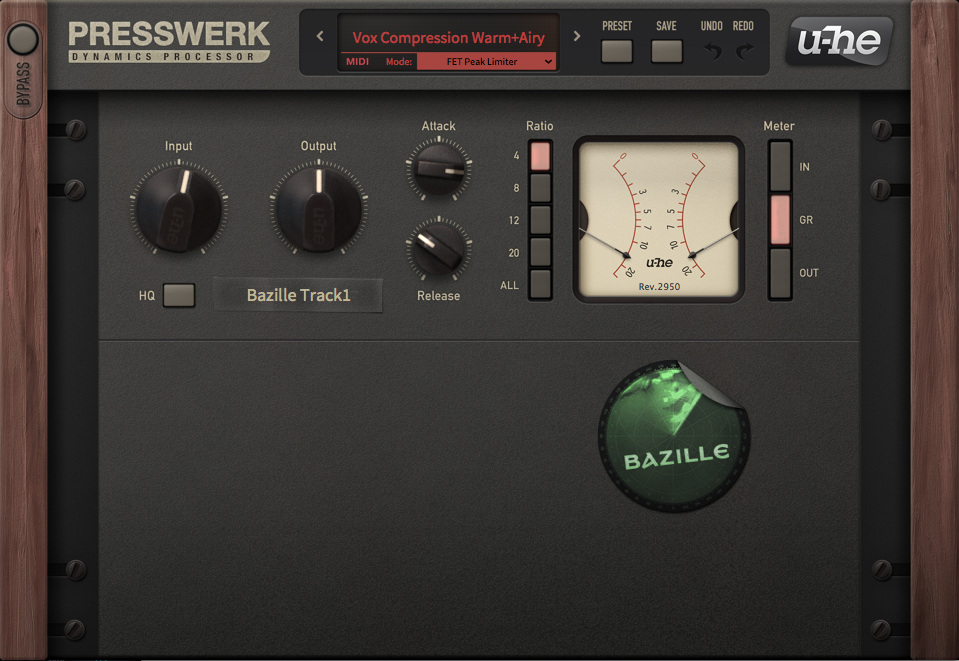Click the Output knob
Image resolution: width=959 pixels, height=661 pixels.
[319, 208]
